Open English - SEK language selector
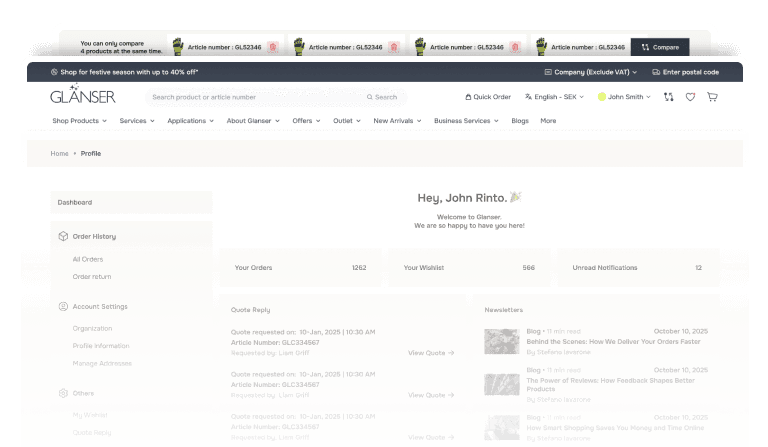Screen dimensions: 768x447 click(x=554, y=97)
